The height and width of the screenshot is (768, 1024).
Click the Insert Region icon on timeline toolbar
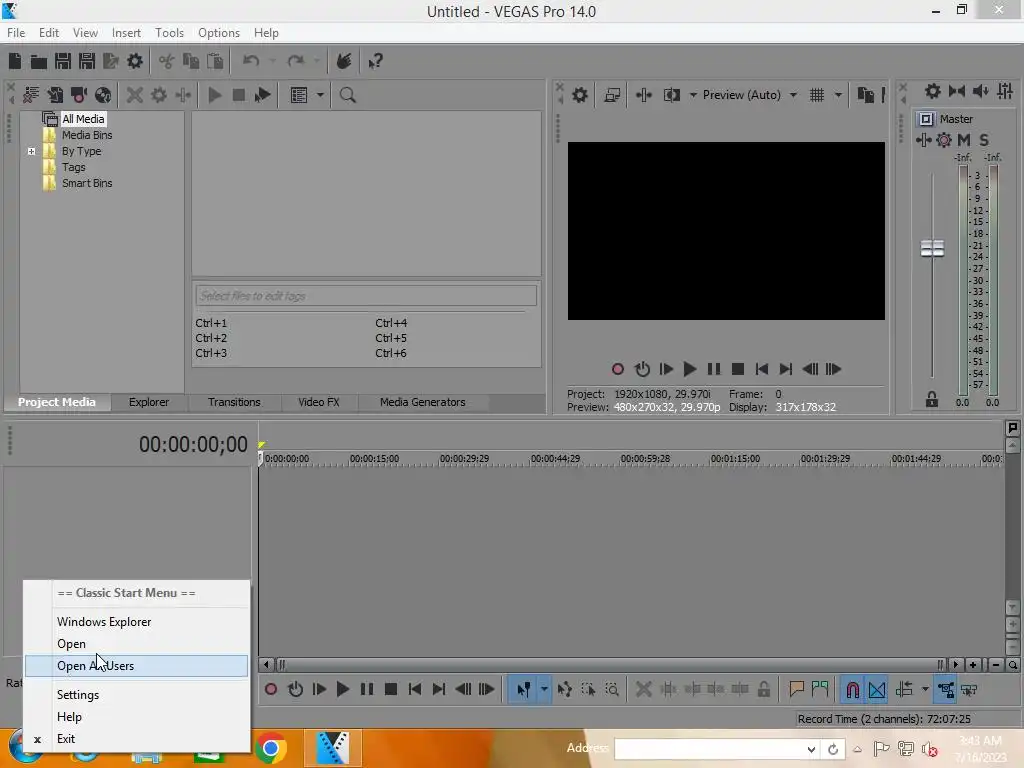pos(820,690)
